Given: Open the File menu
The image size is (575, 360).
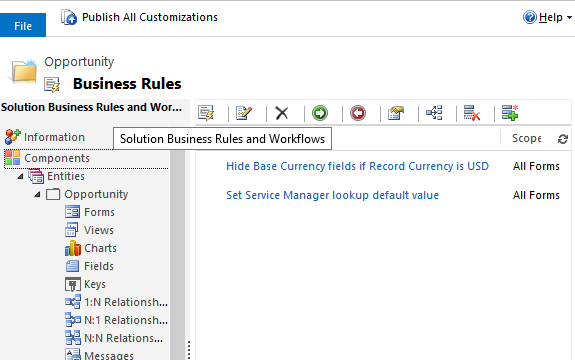Looking at the screenshot, I should [23, 25].
